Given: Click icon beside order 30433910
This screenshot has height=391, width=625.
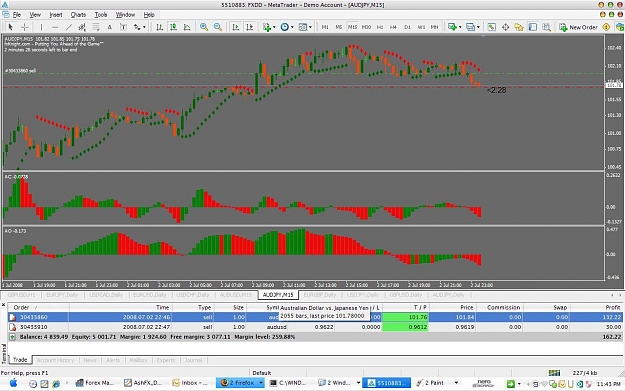Looking at the screenshot, I should 12,327.
